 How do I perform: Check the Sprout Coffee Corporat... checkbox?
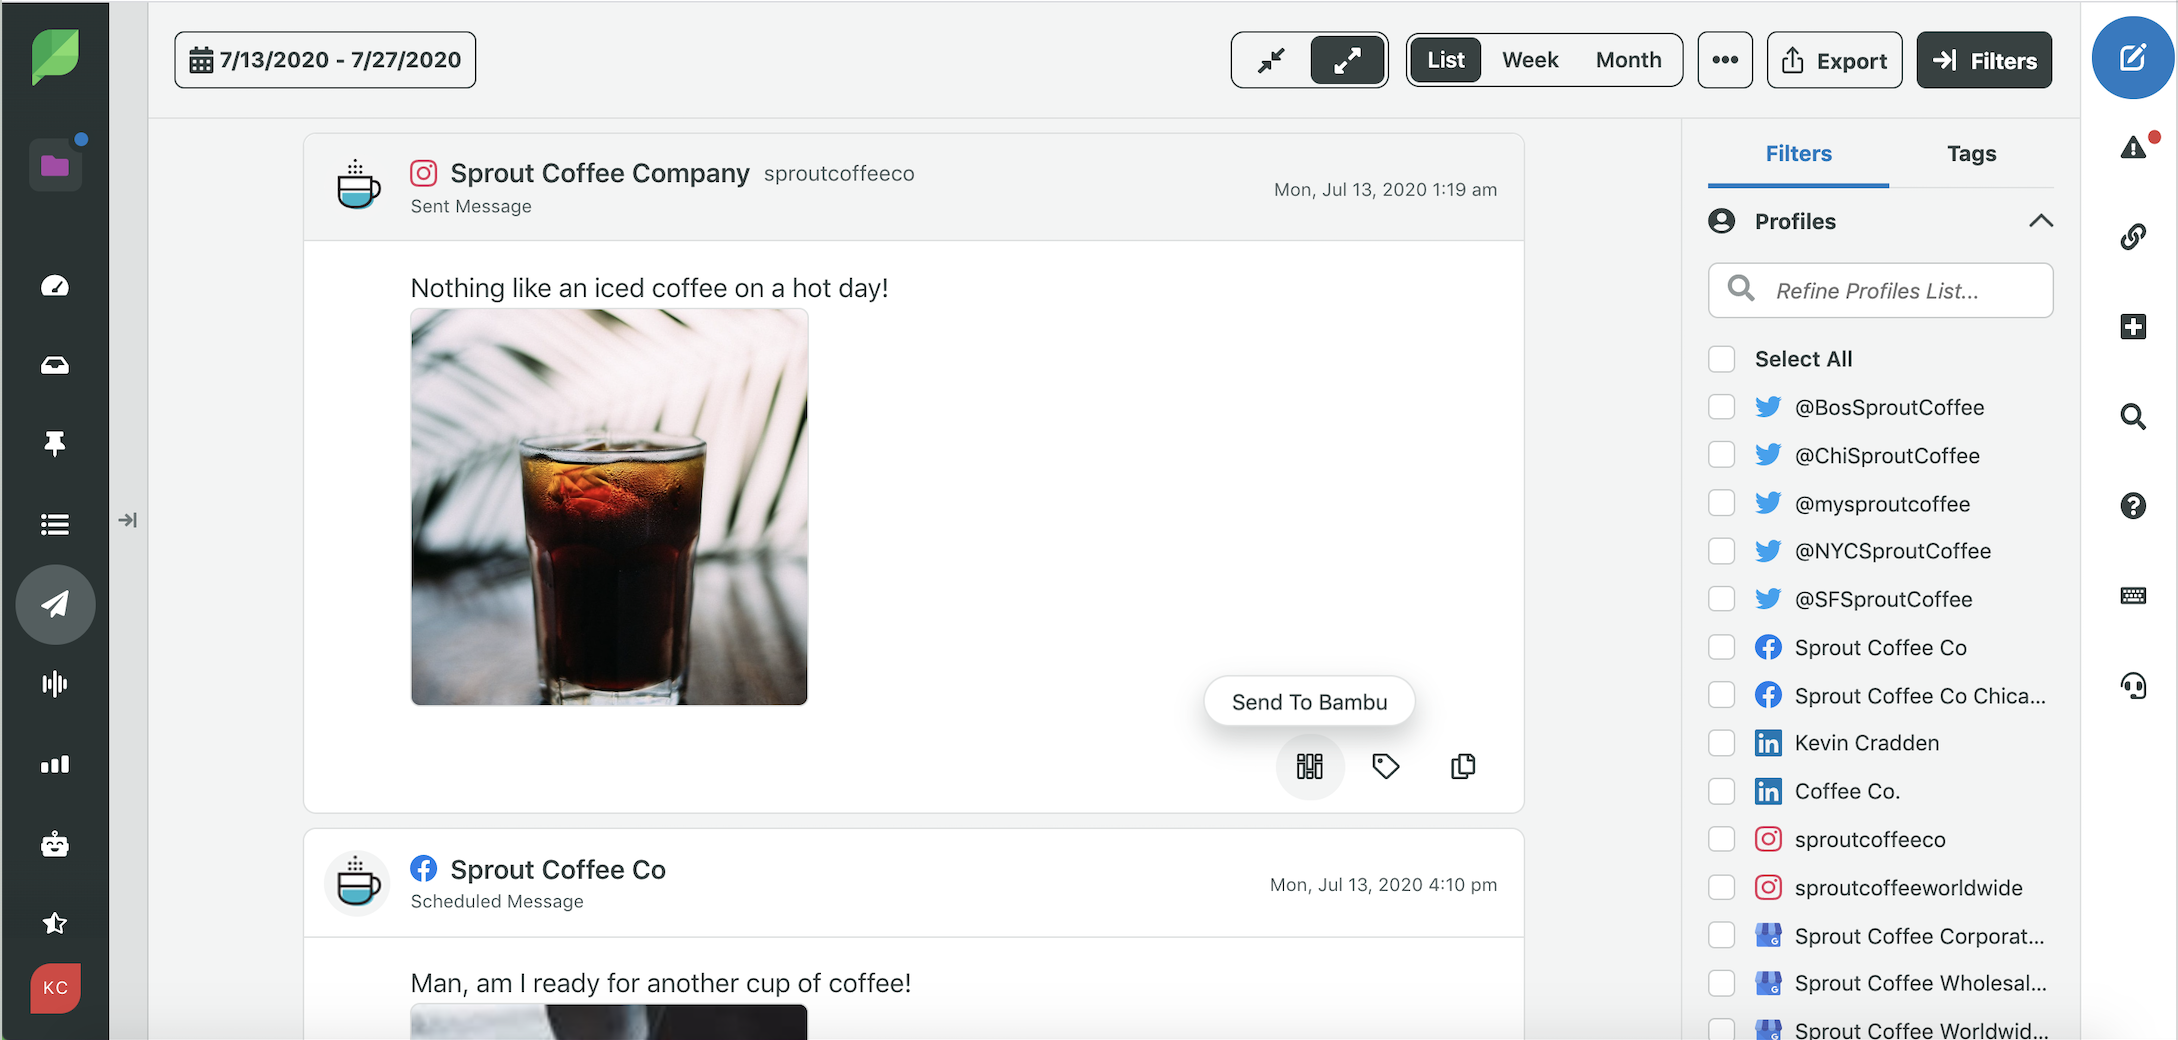pos(1721,935)
